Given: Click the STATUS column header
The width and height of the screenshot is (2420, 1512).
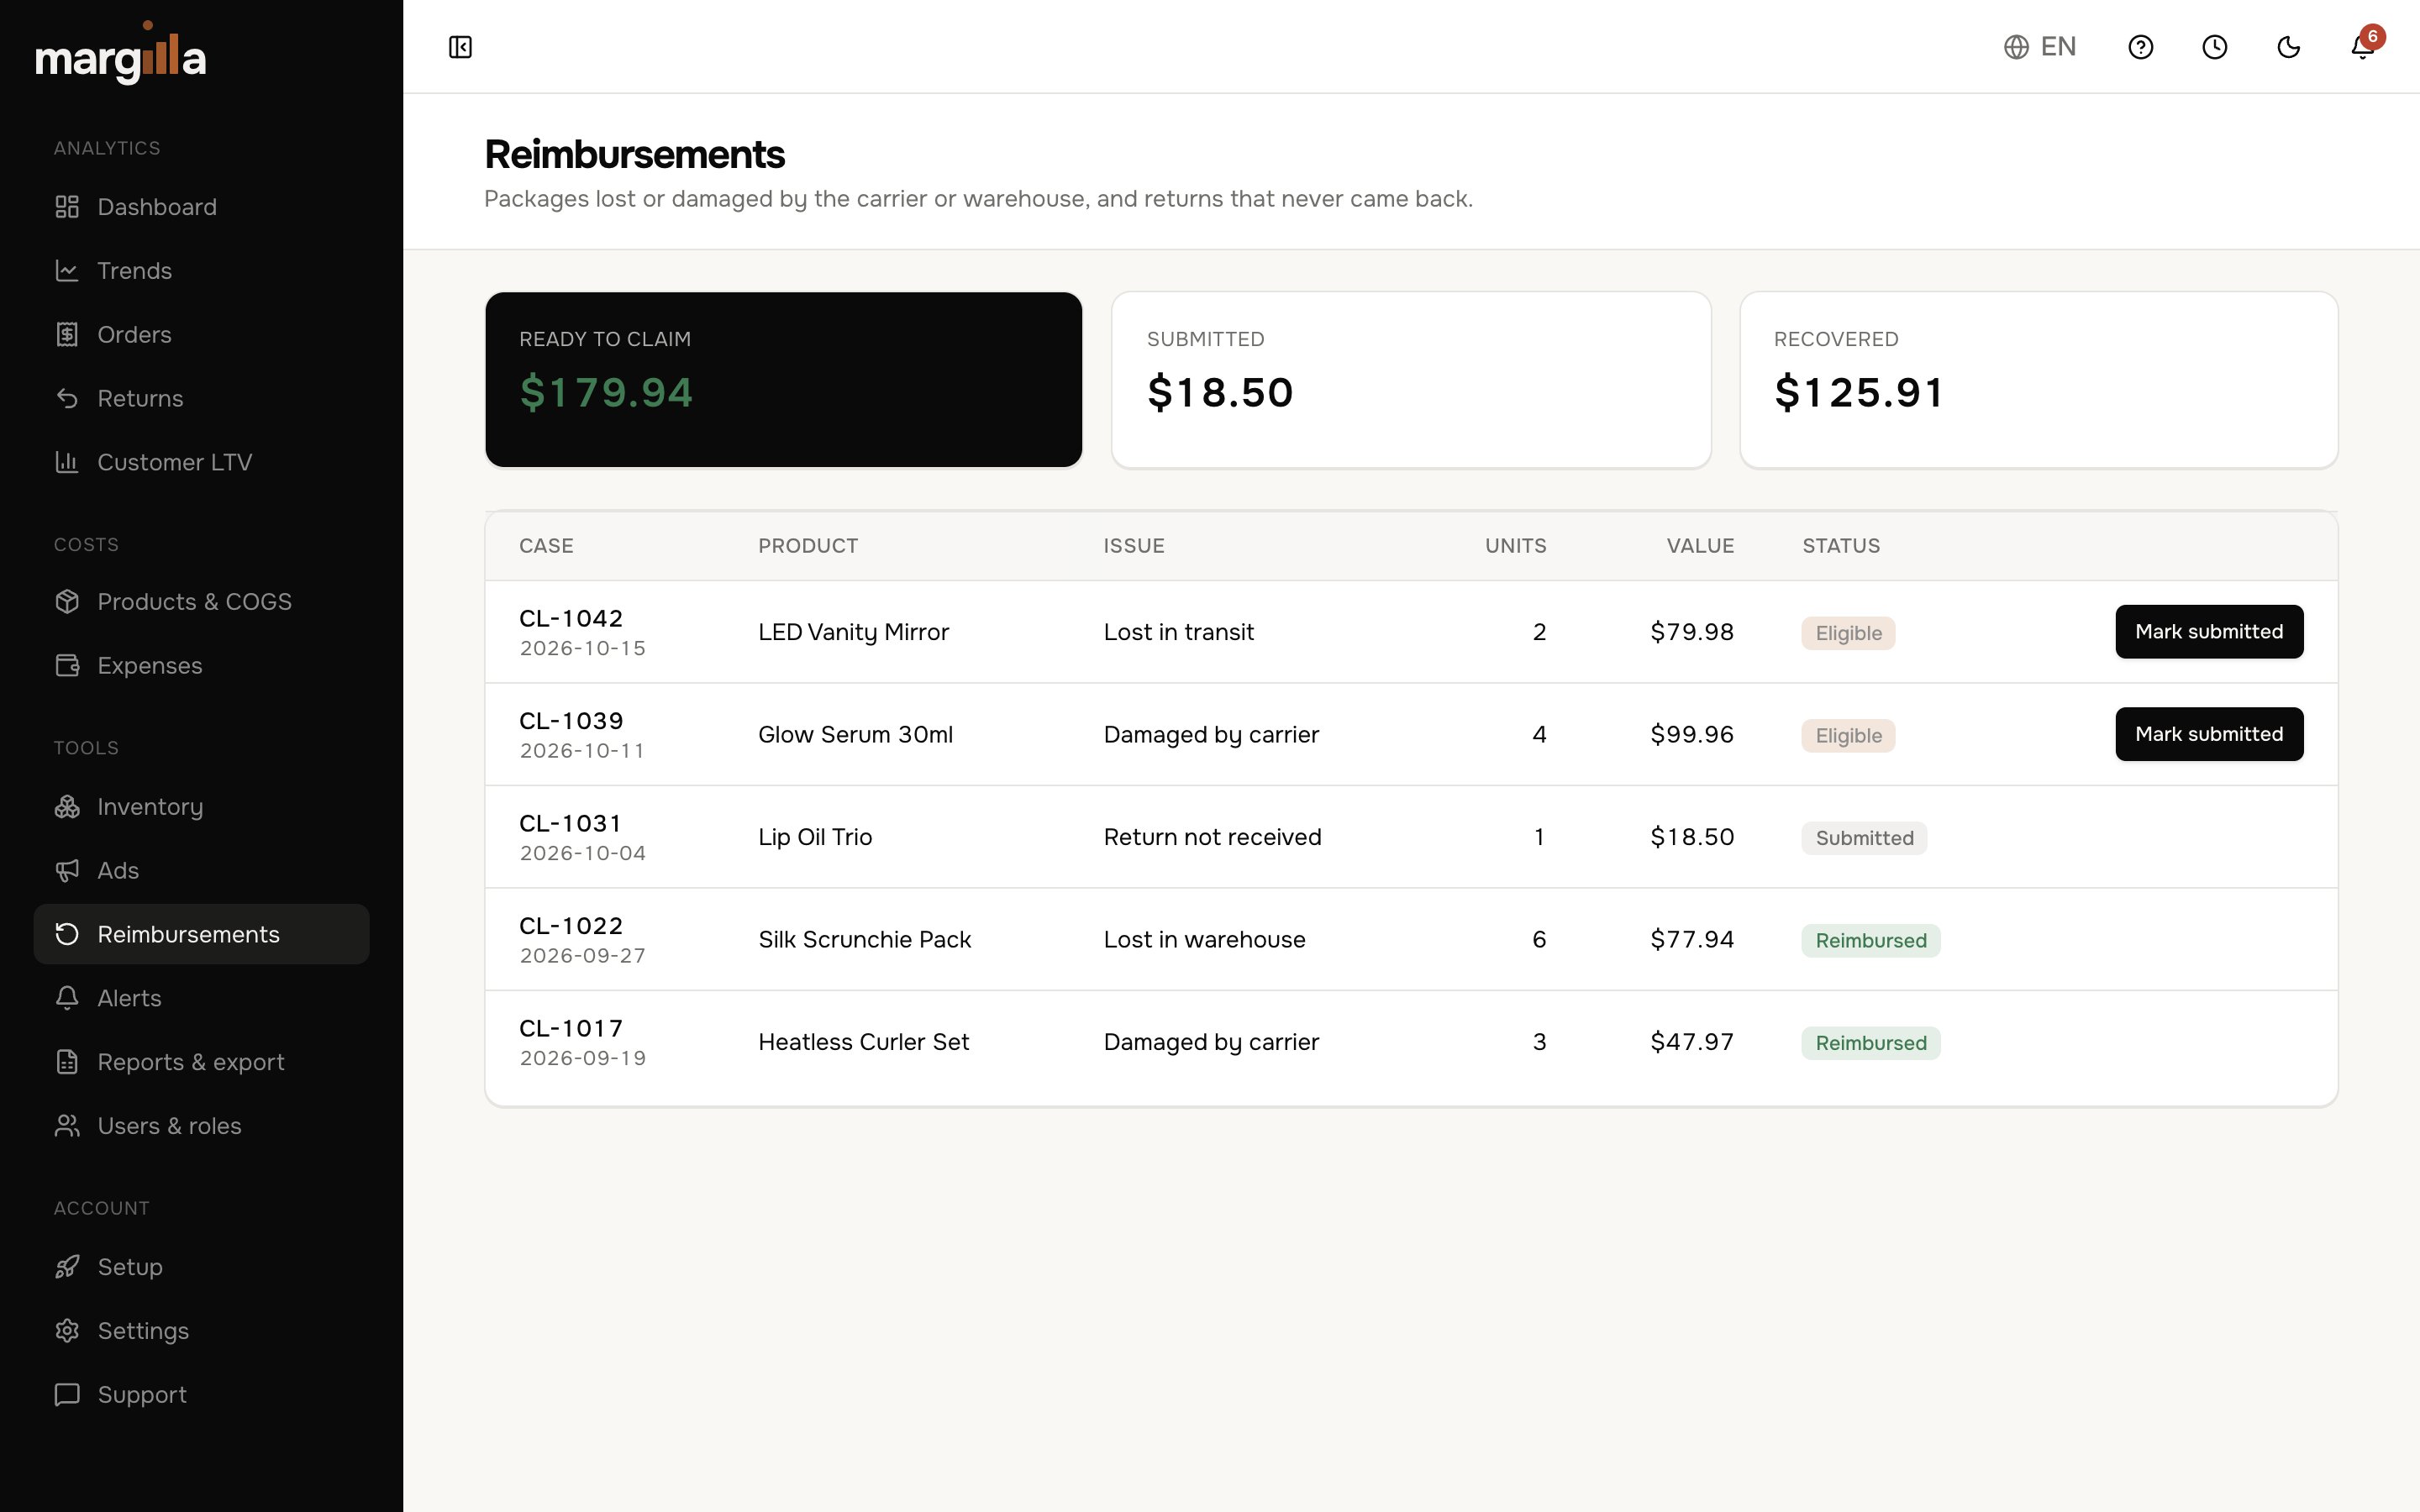Looking at the screenshot, I should (1841, 546).
